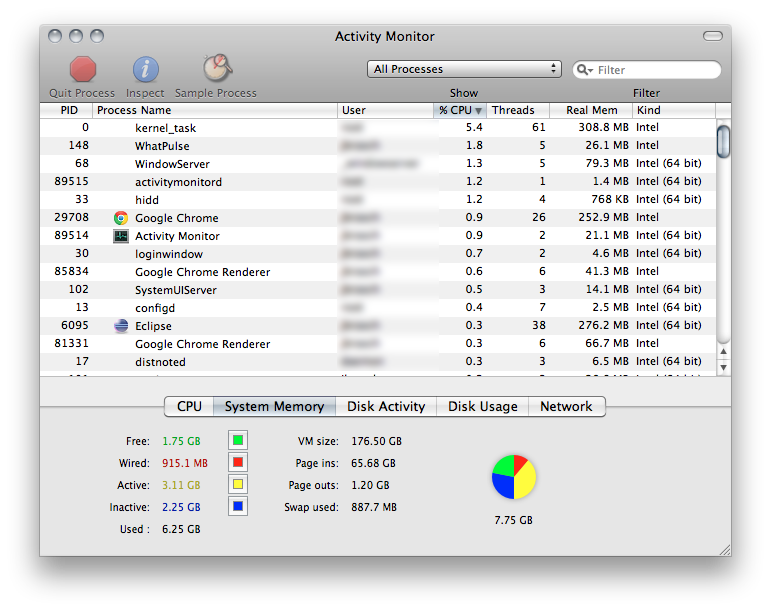Viewport: 771px width, 611px height.
Task: Click the 276.2 MB Eclipse memory value
Action: [603, 325]
